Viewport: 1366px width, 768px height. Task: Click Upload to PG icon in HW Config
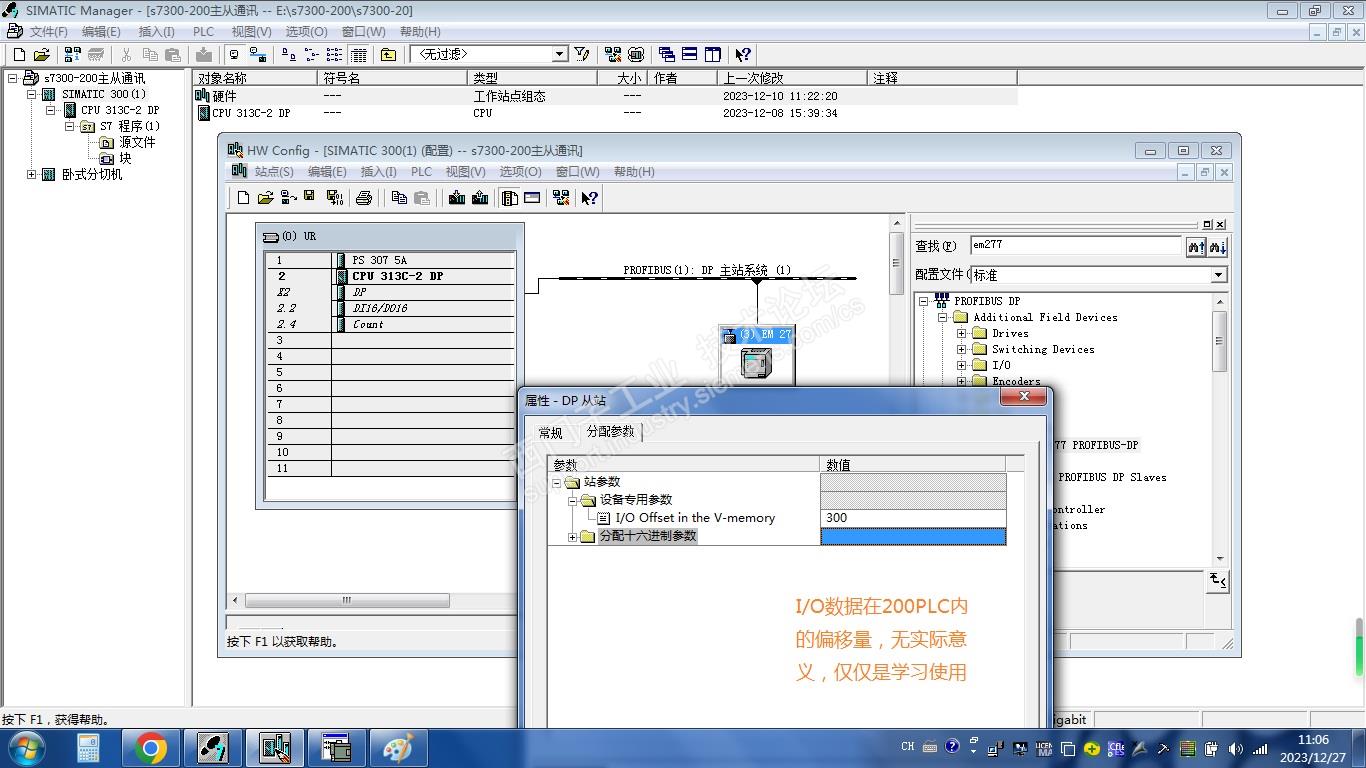coord(480,198)
